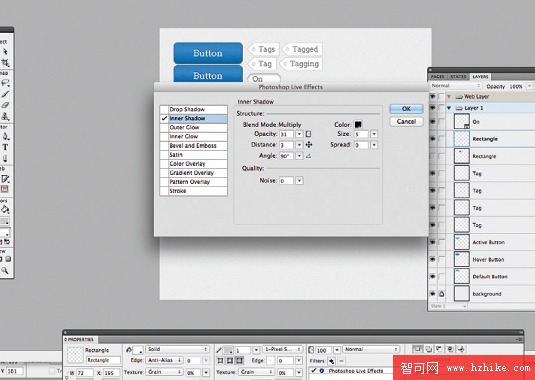Open the Properties panel options menu
The height and width of the screenshot is (380, 535).
click(x=519, y=339)
